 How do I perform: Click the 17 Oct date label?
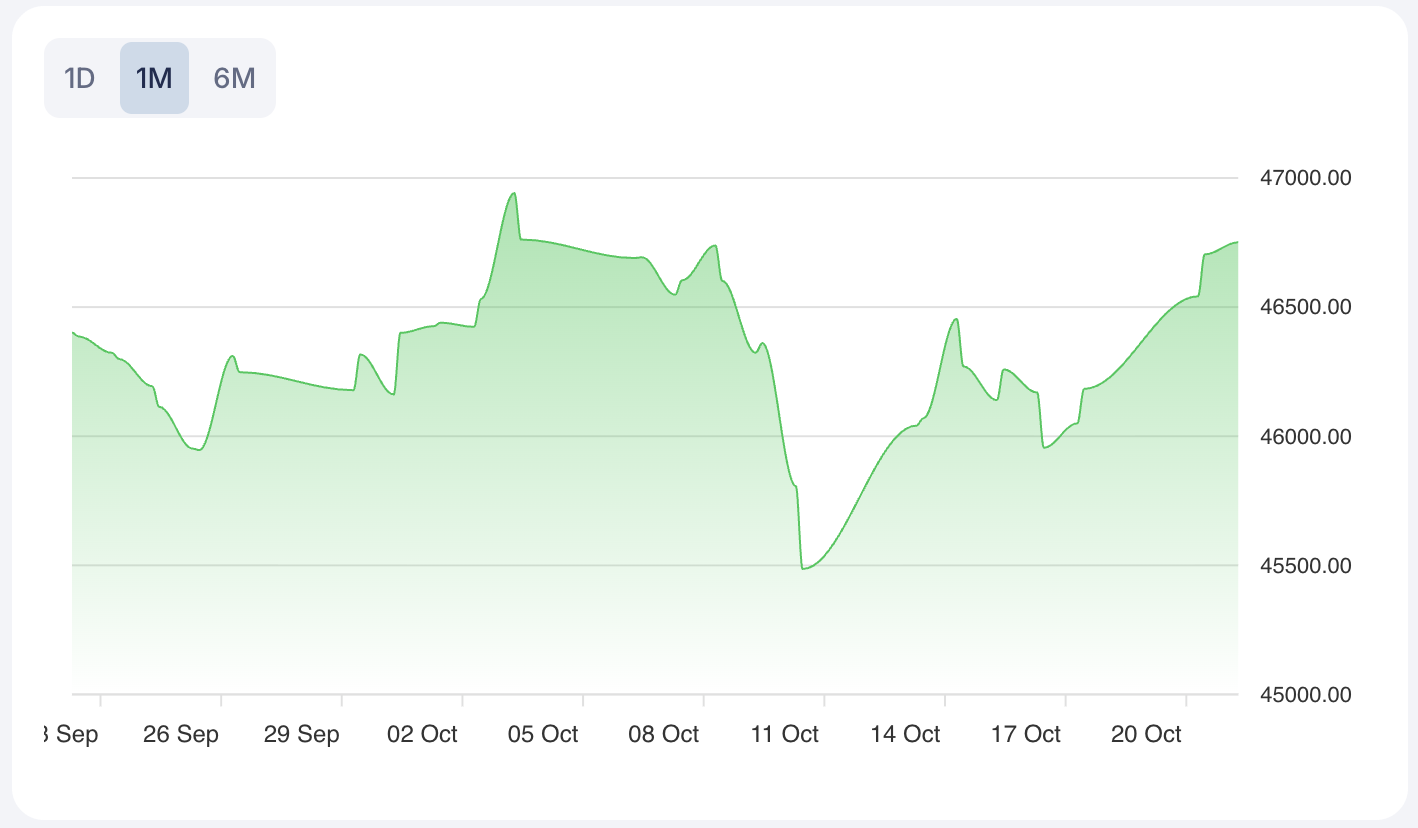pos(1026,734)
